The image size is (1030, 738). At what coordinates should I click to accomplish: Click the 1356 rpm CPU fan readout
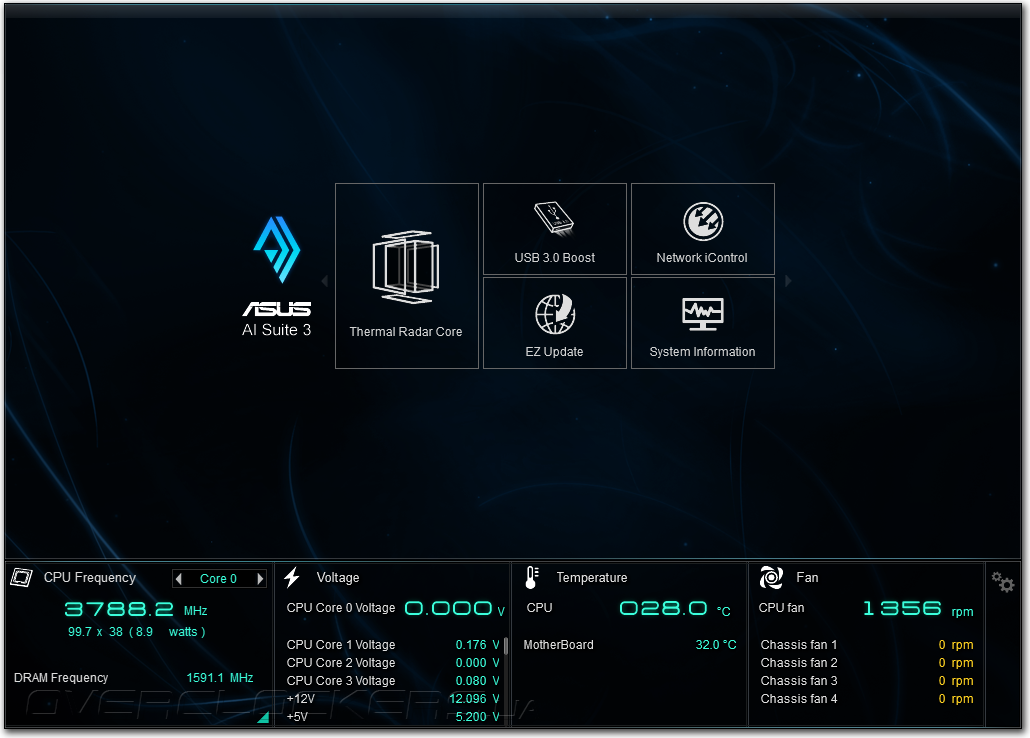[918, 609]
